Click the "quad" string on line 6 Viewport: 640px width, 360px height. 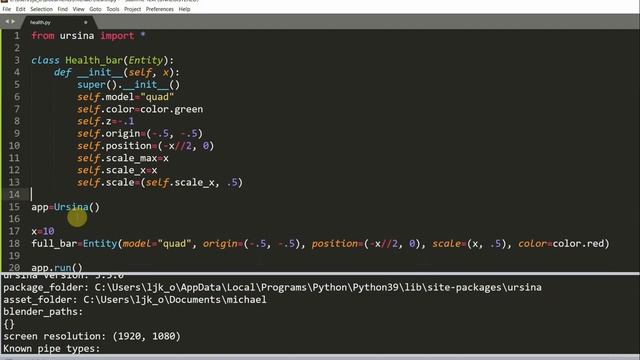(x=157, y=97)
